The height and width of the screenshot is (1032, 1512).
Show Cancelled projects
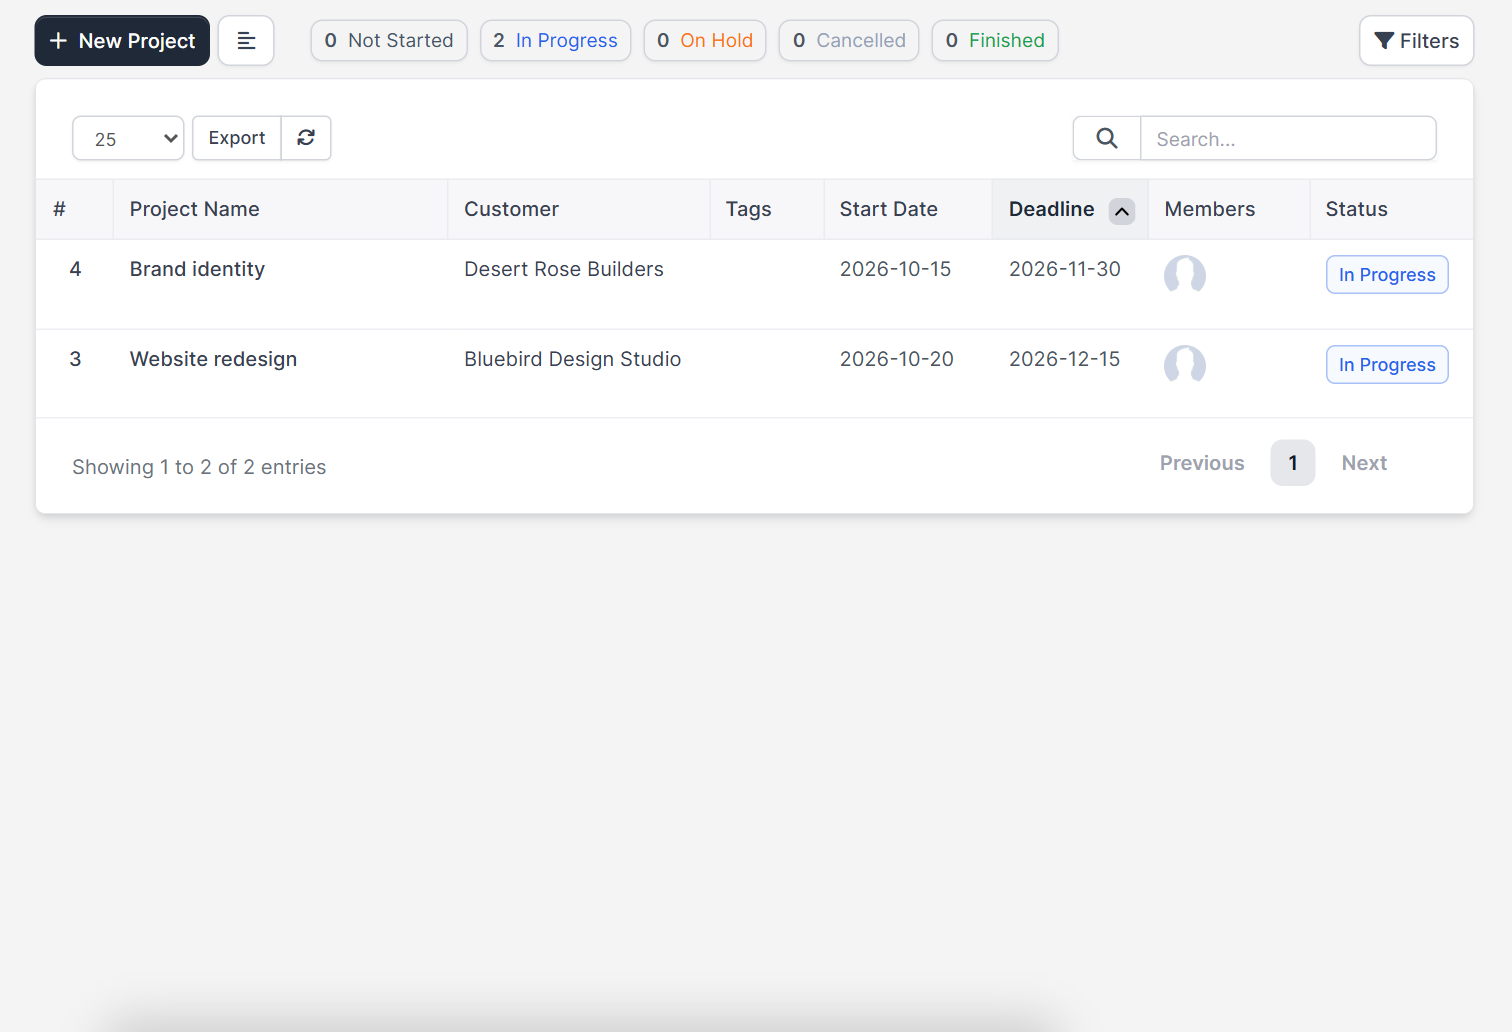849,41
